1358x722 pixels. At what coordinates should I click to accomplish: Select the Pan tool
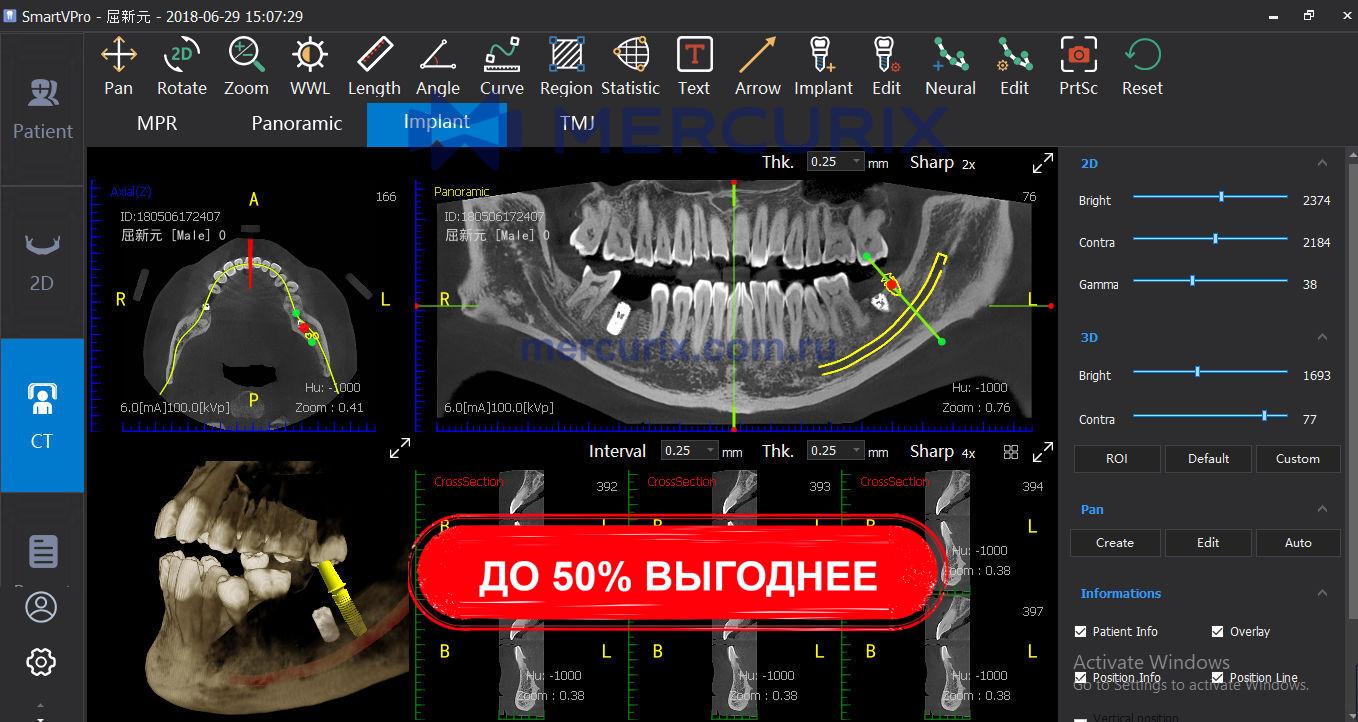118,66
